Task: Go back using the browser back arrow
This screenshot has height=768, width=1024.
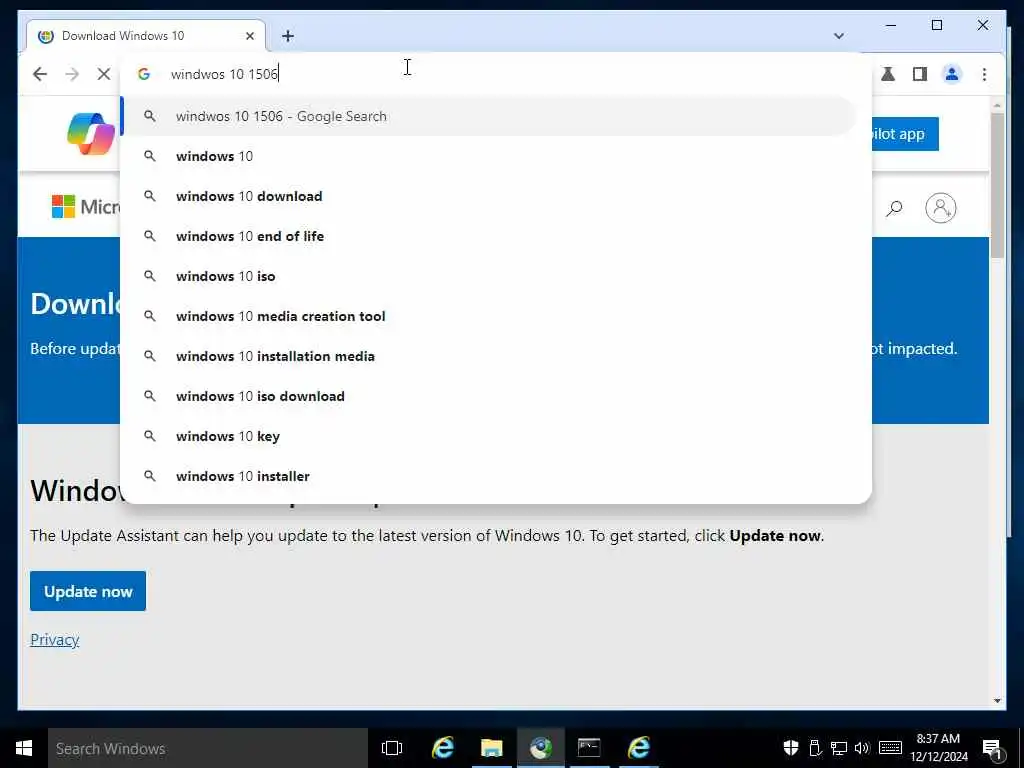Action: point(40,74)
